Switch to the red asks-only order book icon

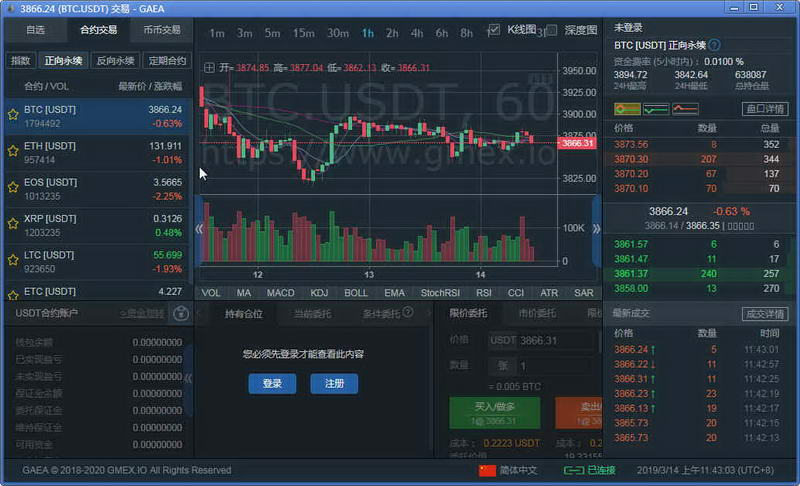tap(685, 108)
